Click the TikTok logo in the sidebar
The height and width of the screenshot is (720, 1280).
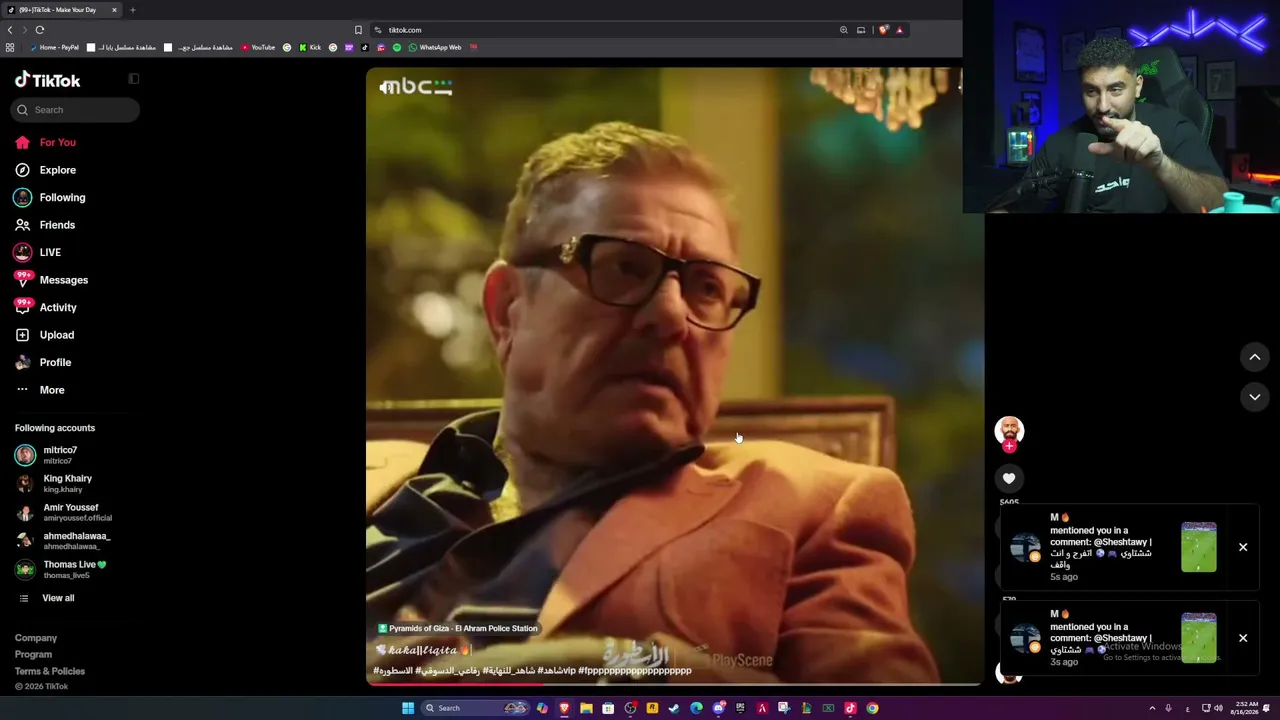coord(47,80)
